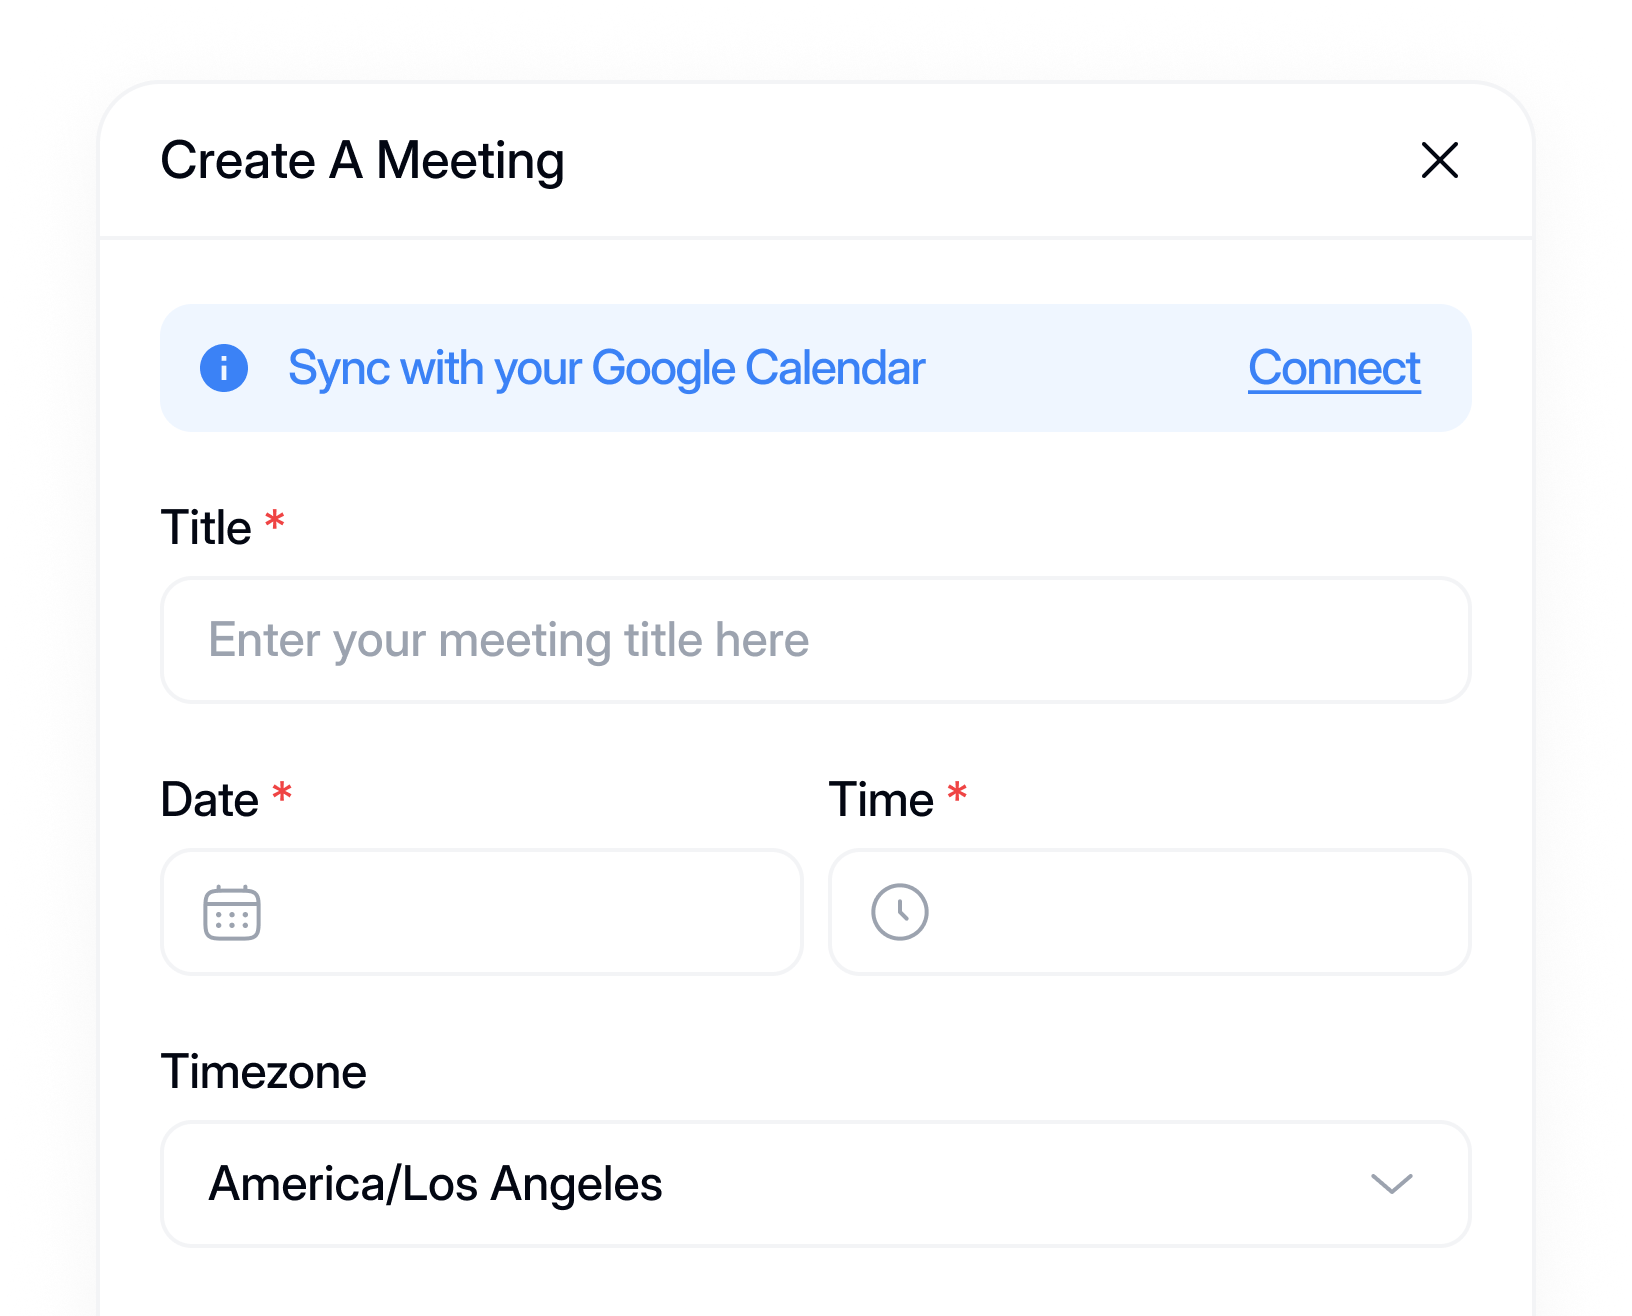The width and height of the screenshot is (1632, 1316).
Task: Click the Title field label
Action: click(206, 527)
